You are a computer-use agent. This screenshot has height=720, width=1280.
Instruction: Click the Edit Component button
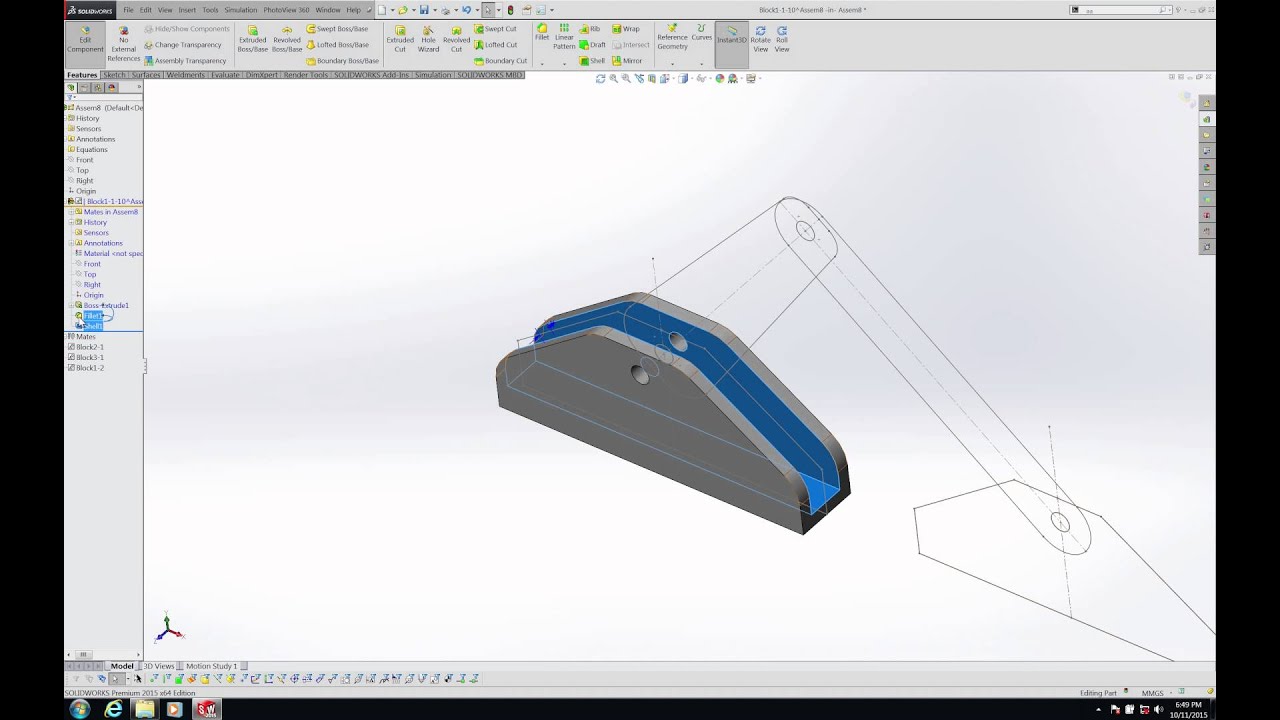(85, 44)
